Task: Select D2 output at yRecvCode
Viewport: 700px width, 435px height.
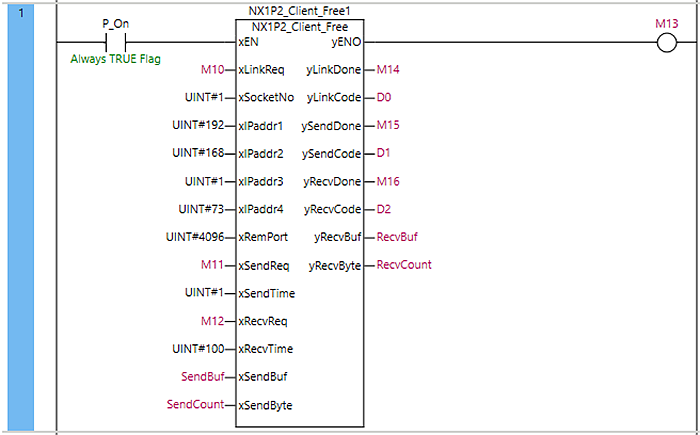Action: 384,209
